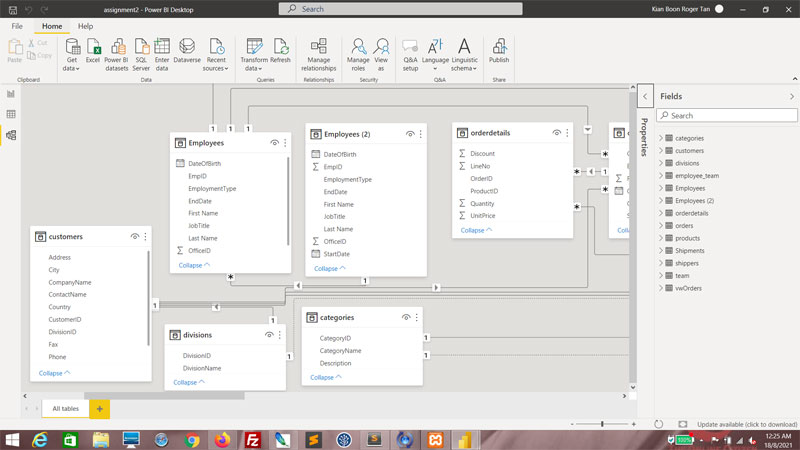Click the zoom slider handle

click(x=602, y=424)
